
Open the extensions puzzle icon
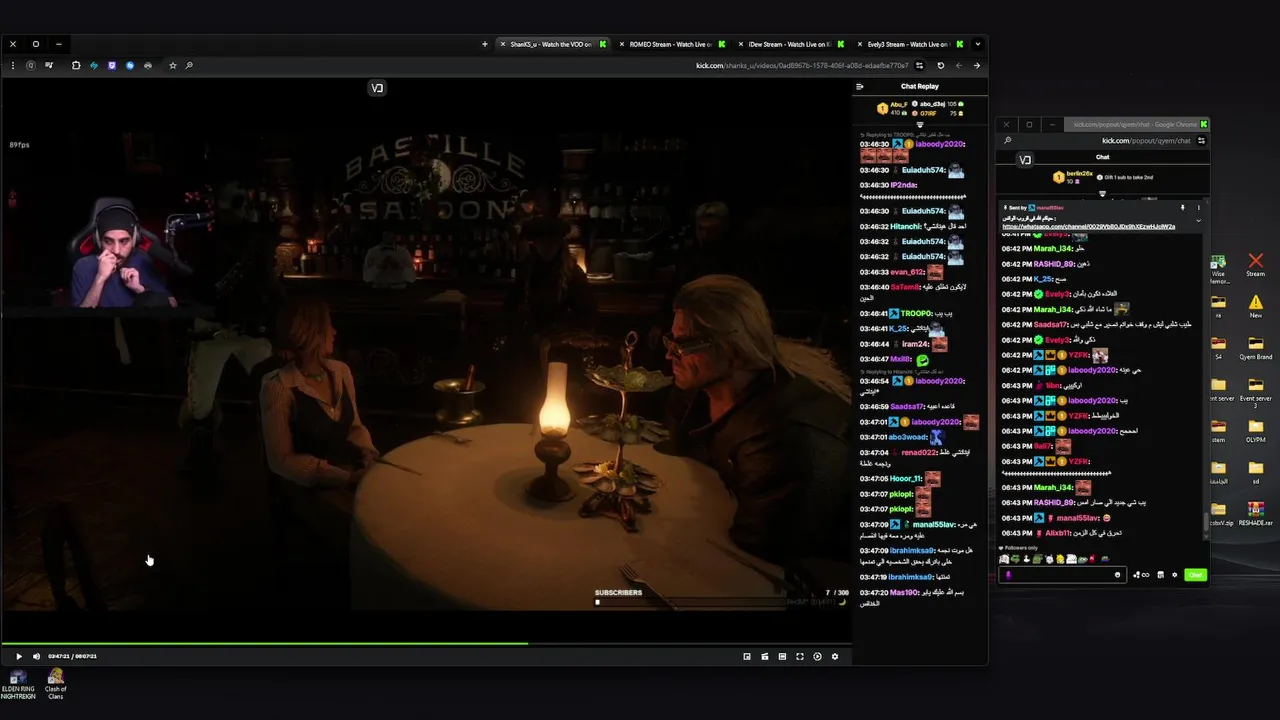click(x=76, y=66)
